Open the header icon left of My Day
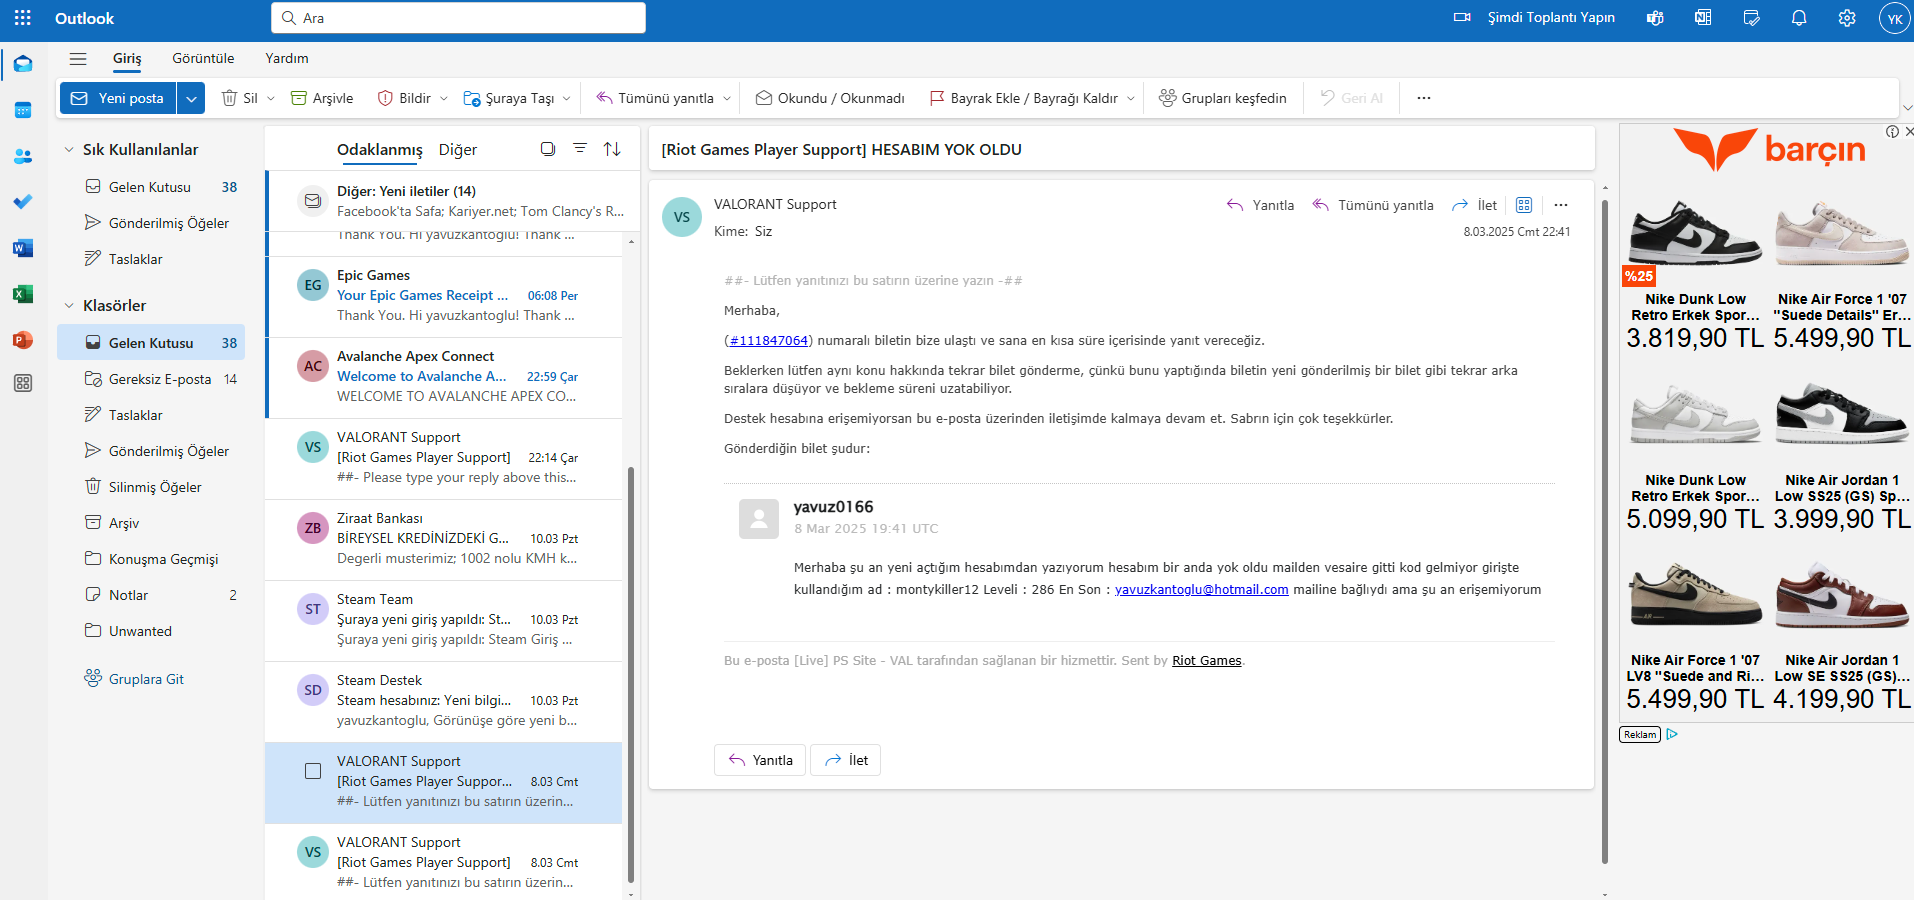 tap(1703, 18)
